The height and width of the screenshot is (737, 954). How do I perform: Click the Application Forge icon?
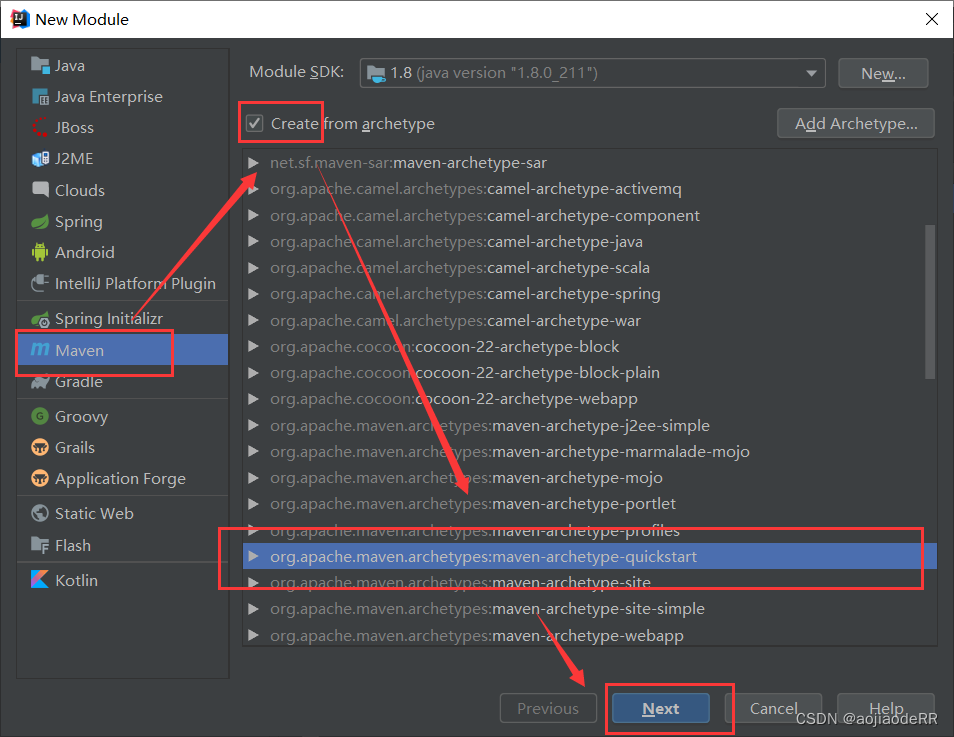[40, 478]
